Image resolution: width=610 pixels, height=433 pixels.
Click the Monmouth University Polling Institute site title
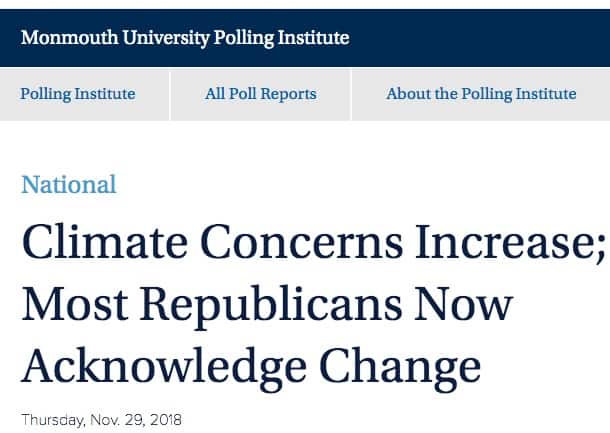[185, 38]
